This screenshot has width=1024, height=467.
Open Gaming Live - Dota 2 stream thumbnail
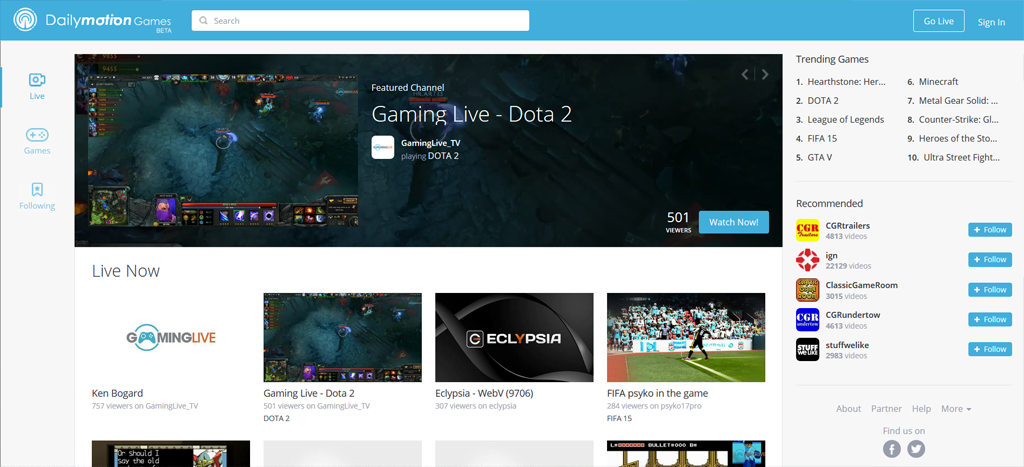(x=343, y=337)
